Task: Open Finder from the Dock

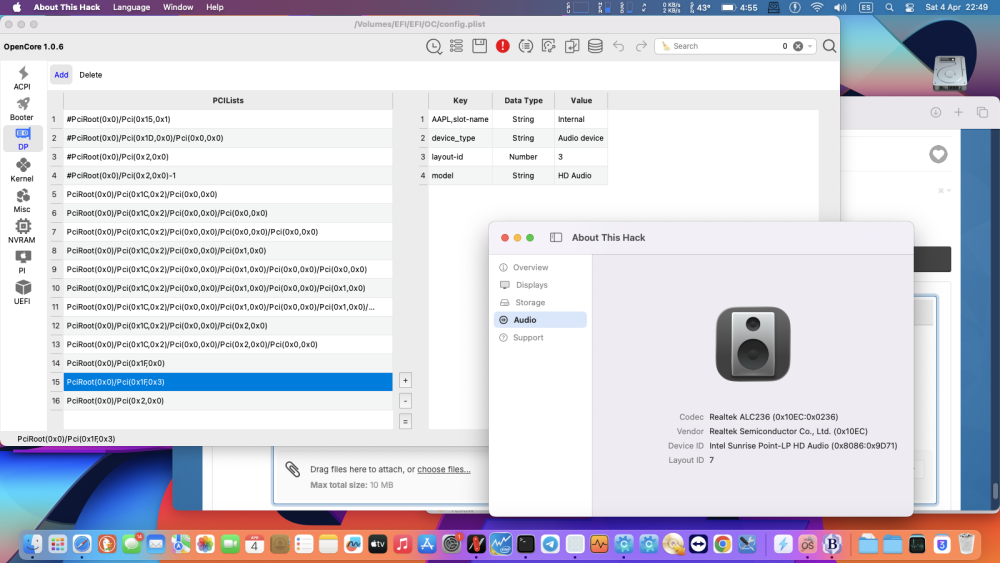Action: click(33, 544)
